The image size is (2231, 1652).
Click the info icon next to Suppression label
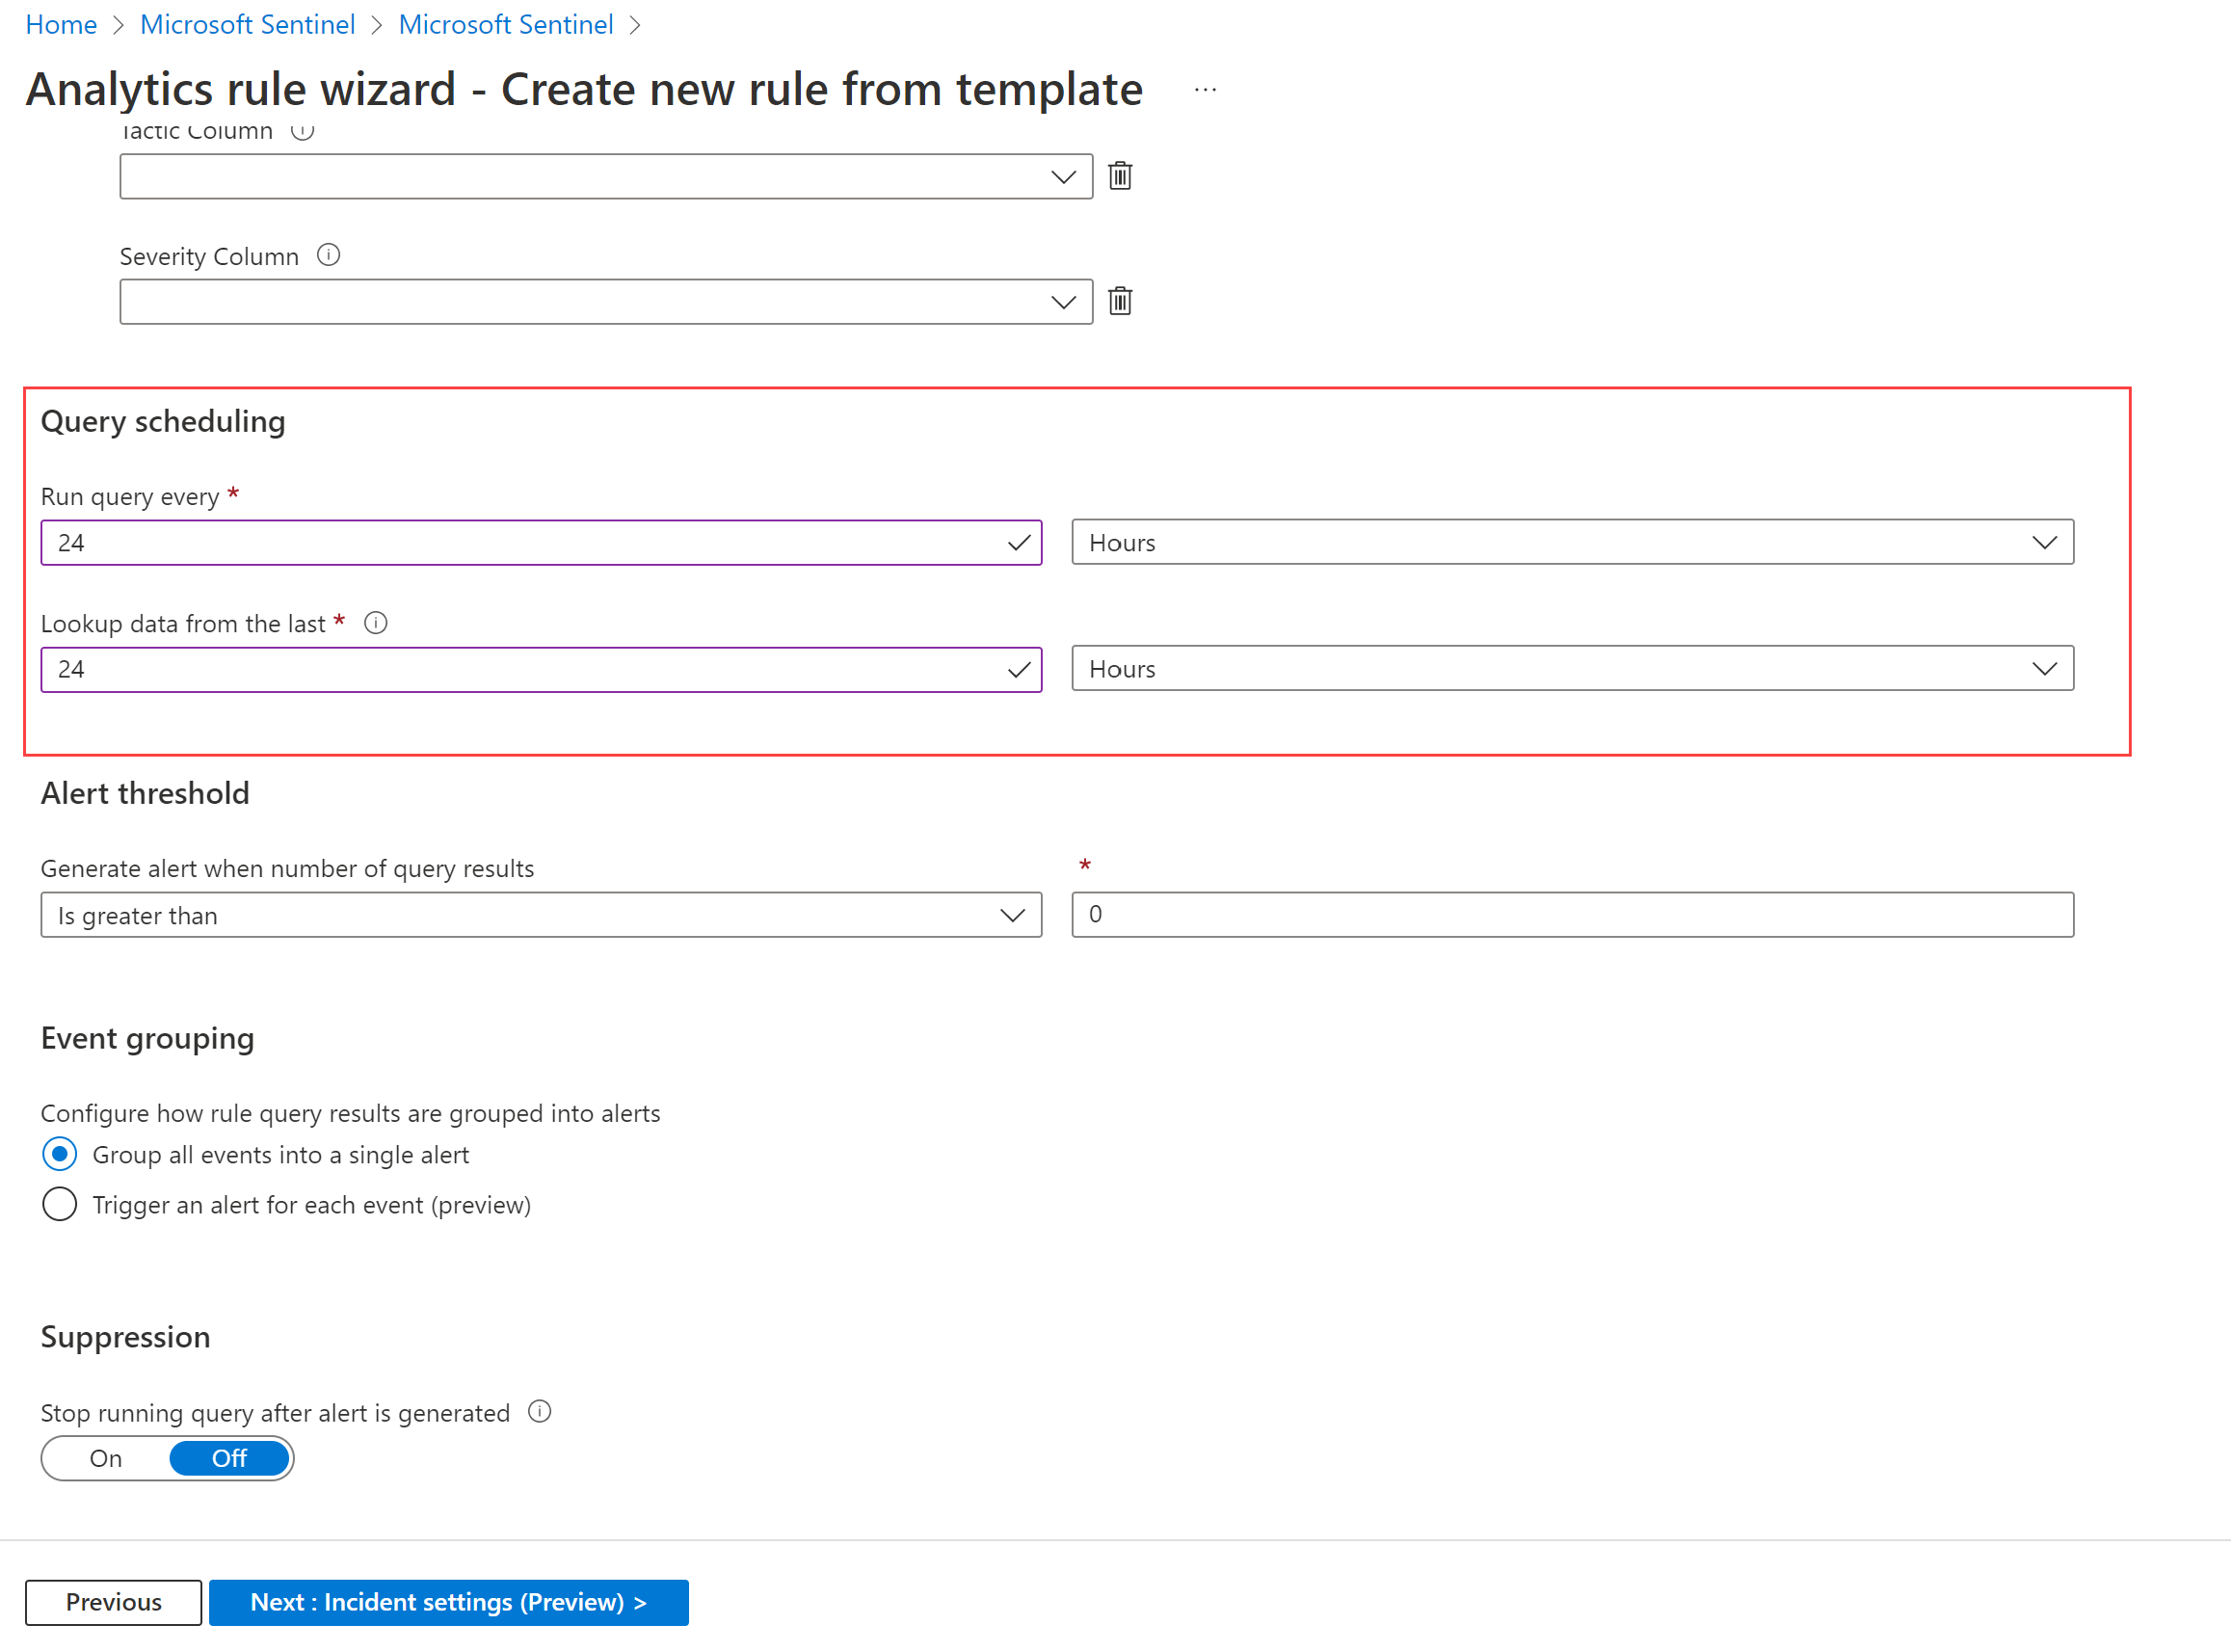click(548, 1413)
